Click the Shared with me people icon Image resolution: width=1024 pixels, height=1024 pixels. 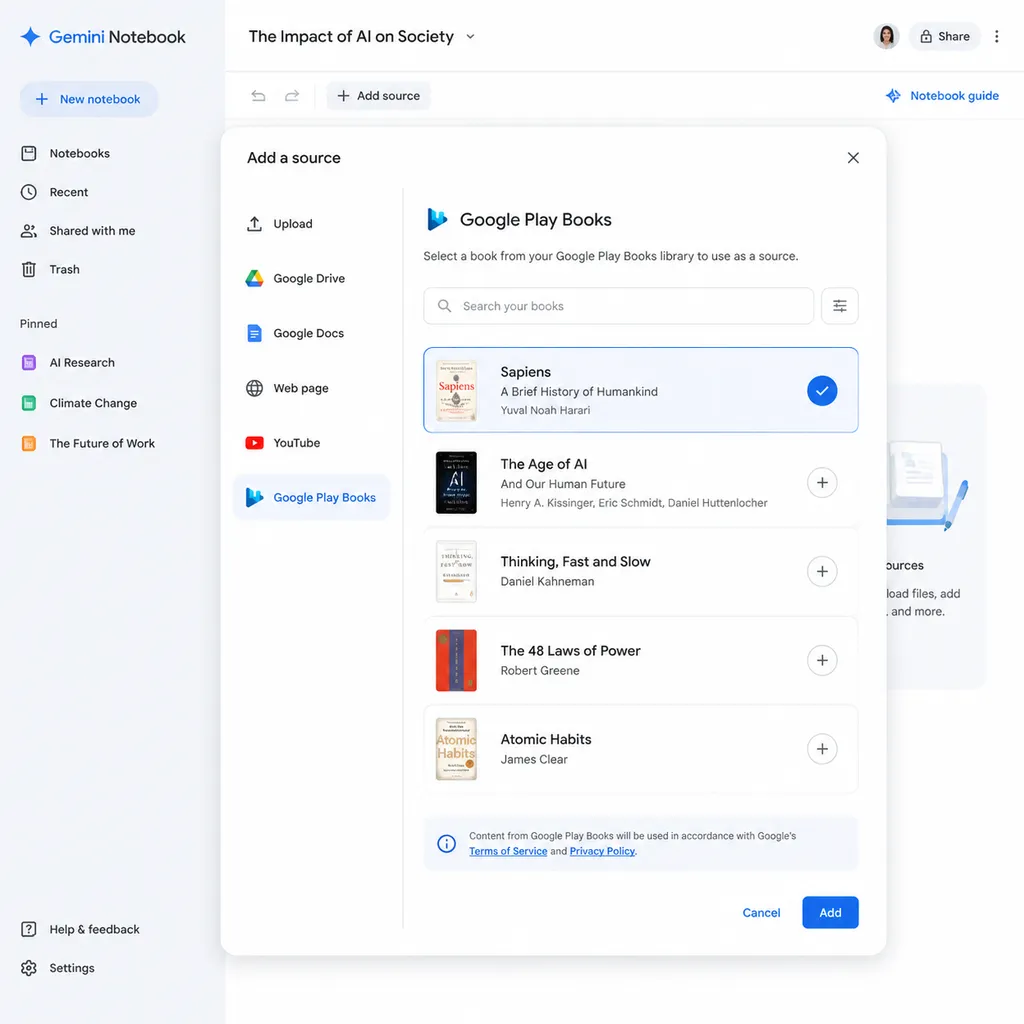click(29, 231)
